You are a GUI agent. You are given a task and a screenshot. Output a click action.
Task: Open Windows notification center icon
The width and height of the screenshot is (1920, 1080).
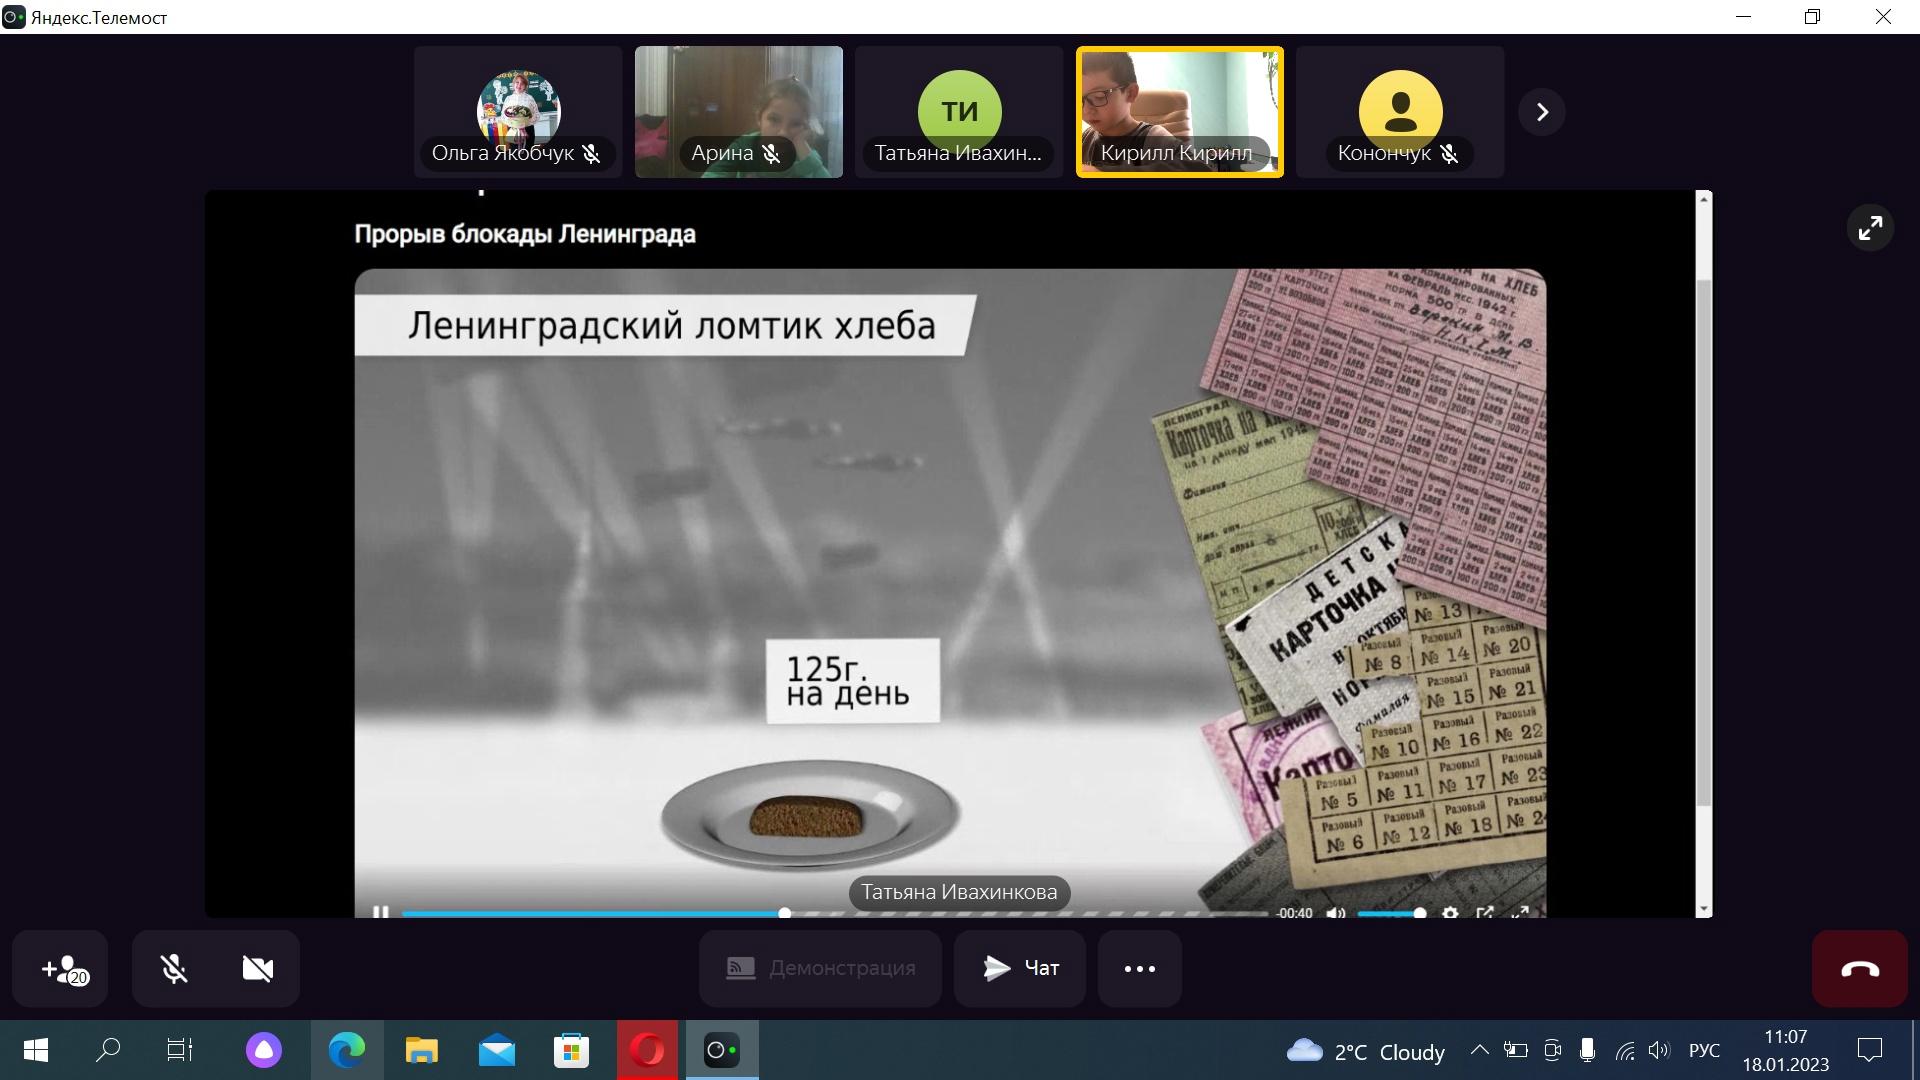[x=1869, y=1050]
